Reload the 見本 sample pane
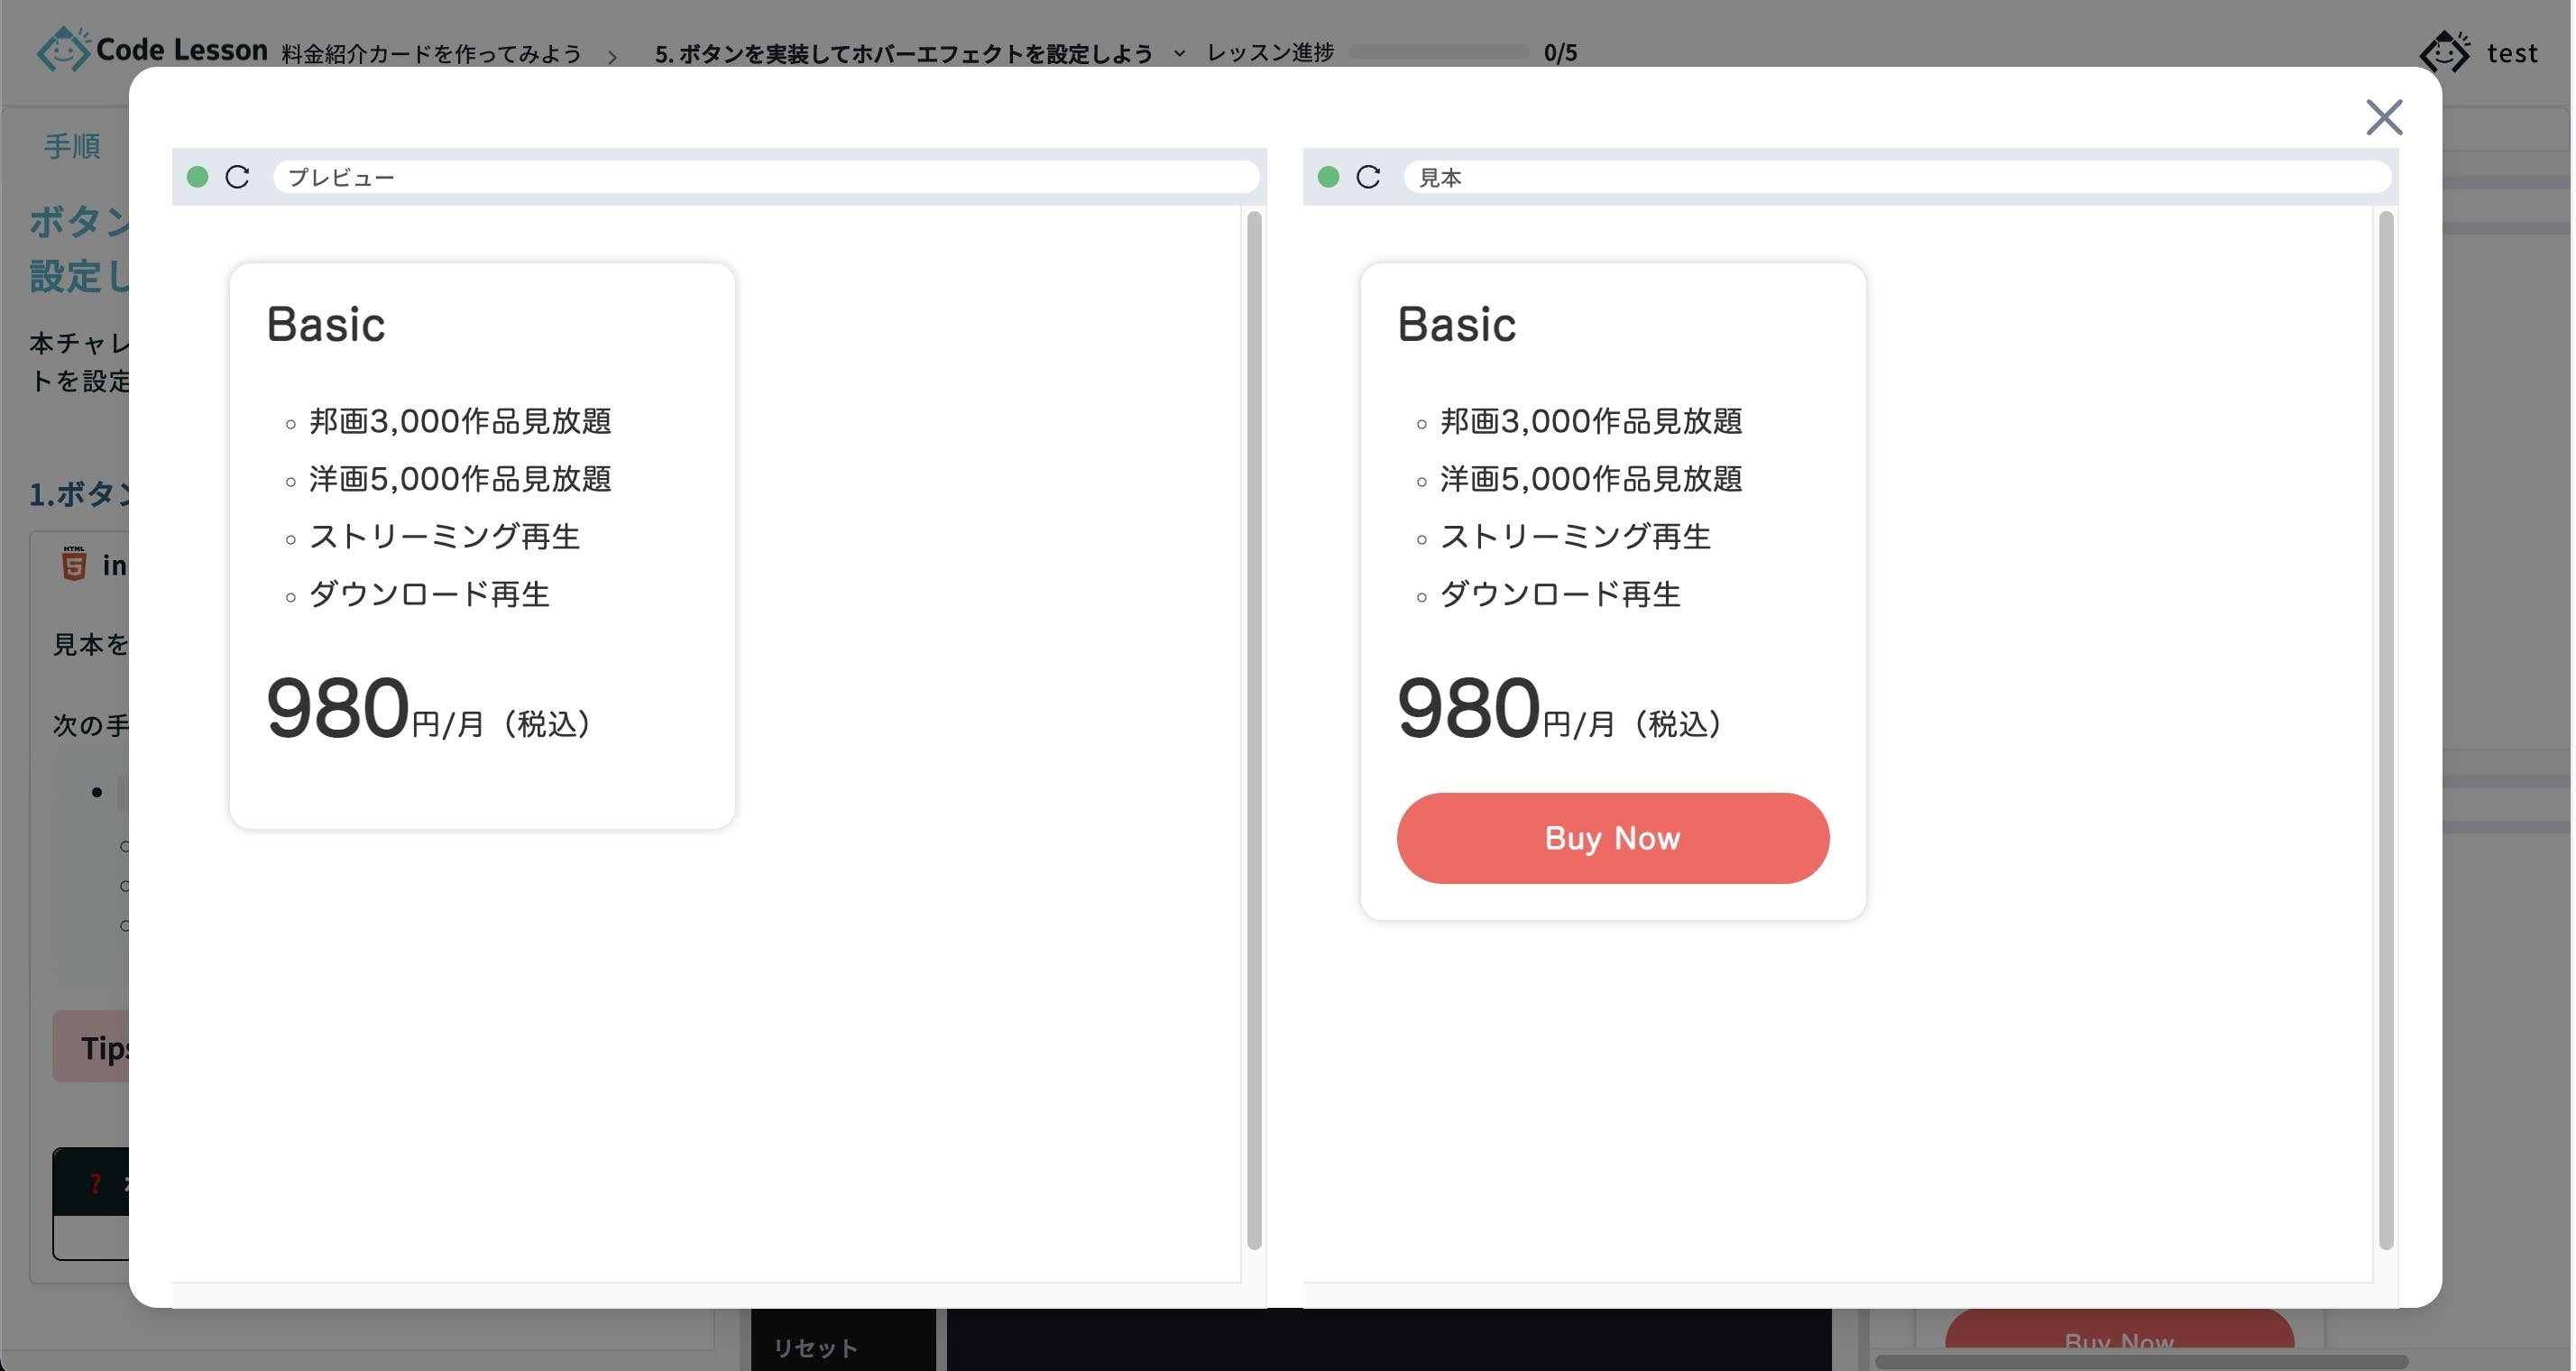2576x1371 pixels. click(1368, 177)
